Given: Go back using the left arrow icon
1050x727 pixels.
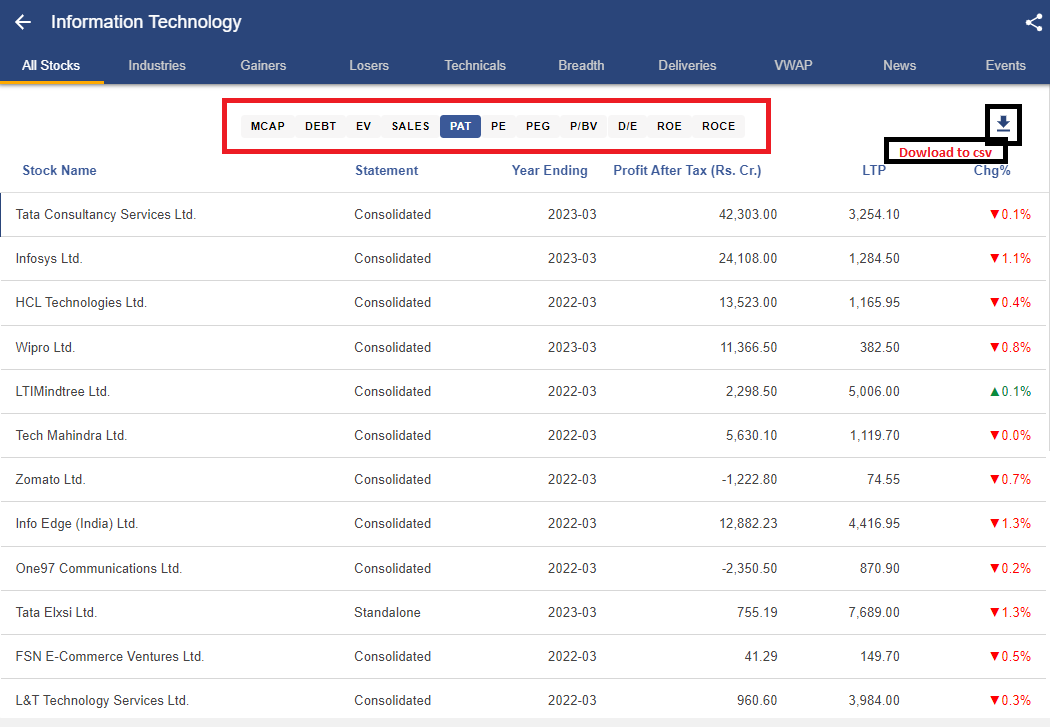Looking at the screenshot, I should tap(23, 22).
